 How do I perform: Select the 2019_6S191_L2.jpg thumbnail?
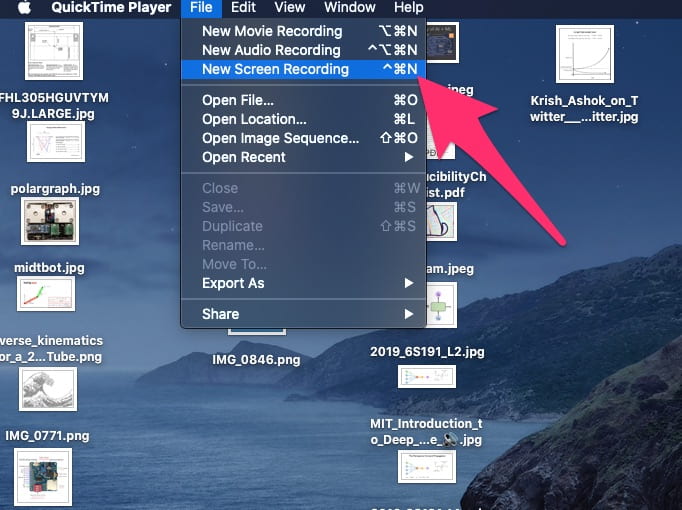coord(441,305)
